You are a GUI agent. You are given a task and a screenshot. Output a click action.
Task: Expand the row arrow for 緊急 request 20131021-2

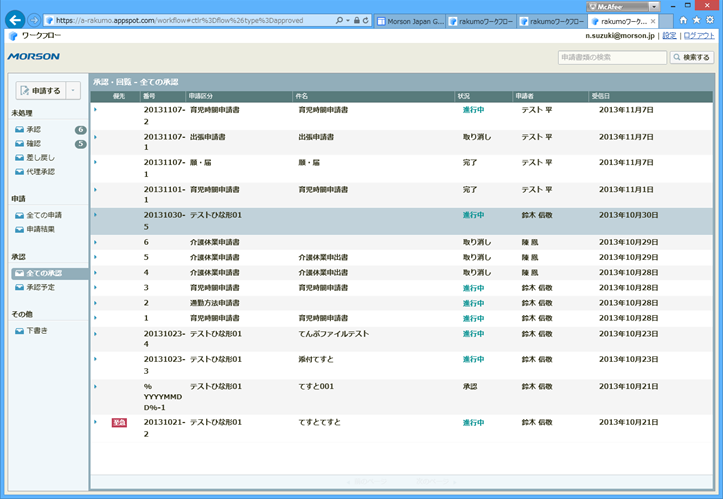pos(95,422)
